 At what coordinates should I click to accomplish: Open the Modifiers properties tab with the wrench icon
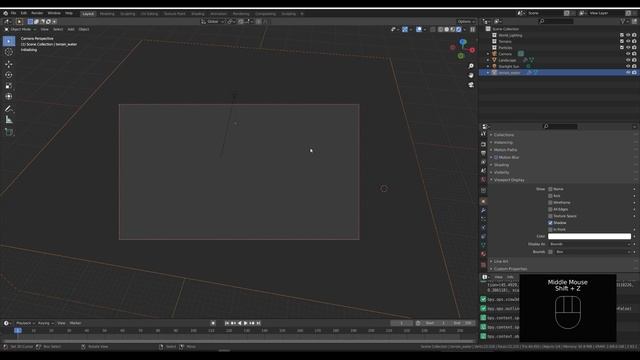483,210
